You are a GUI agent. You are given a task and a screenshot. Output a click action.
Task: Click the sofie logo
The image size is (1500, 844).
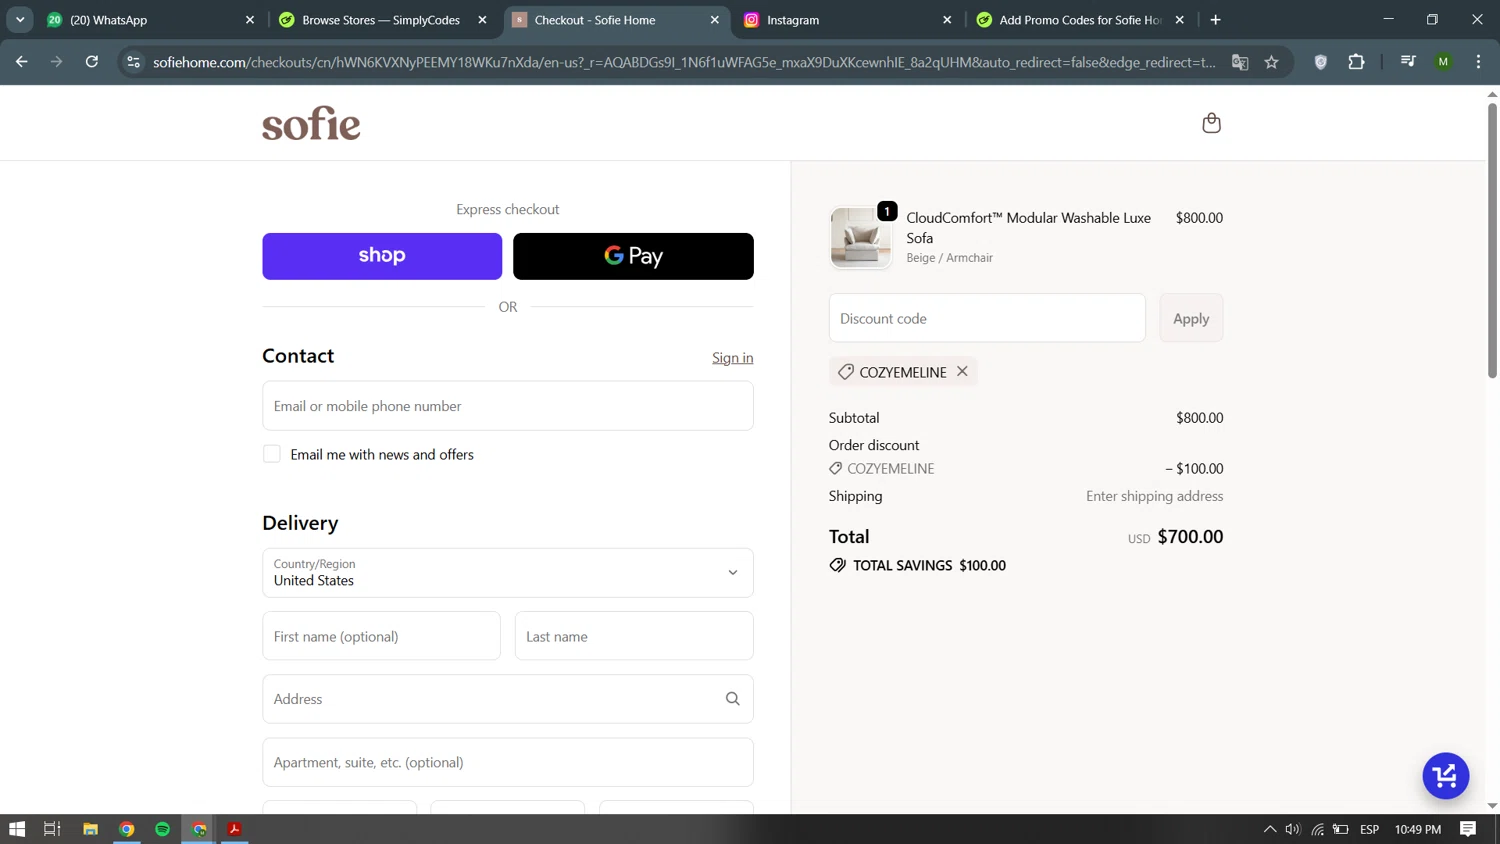(311, 123)
